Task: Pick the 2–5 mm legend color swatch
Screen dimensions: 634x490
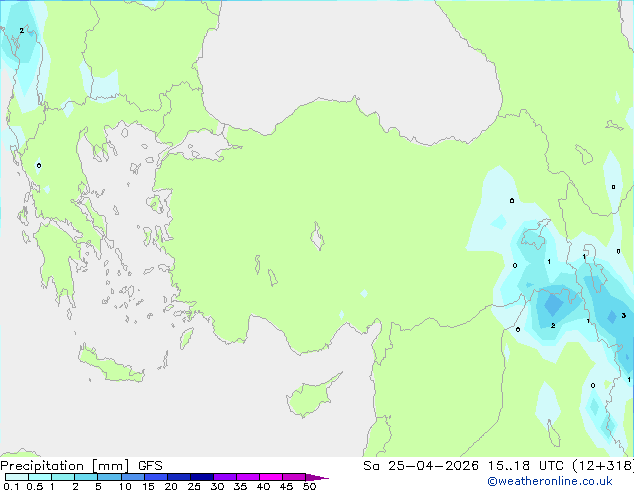Action: (86, 477)
